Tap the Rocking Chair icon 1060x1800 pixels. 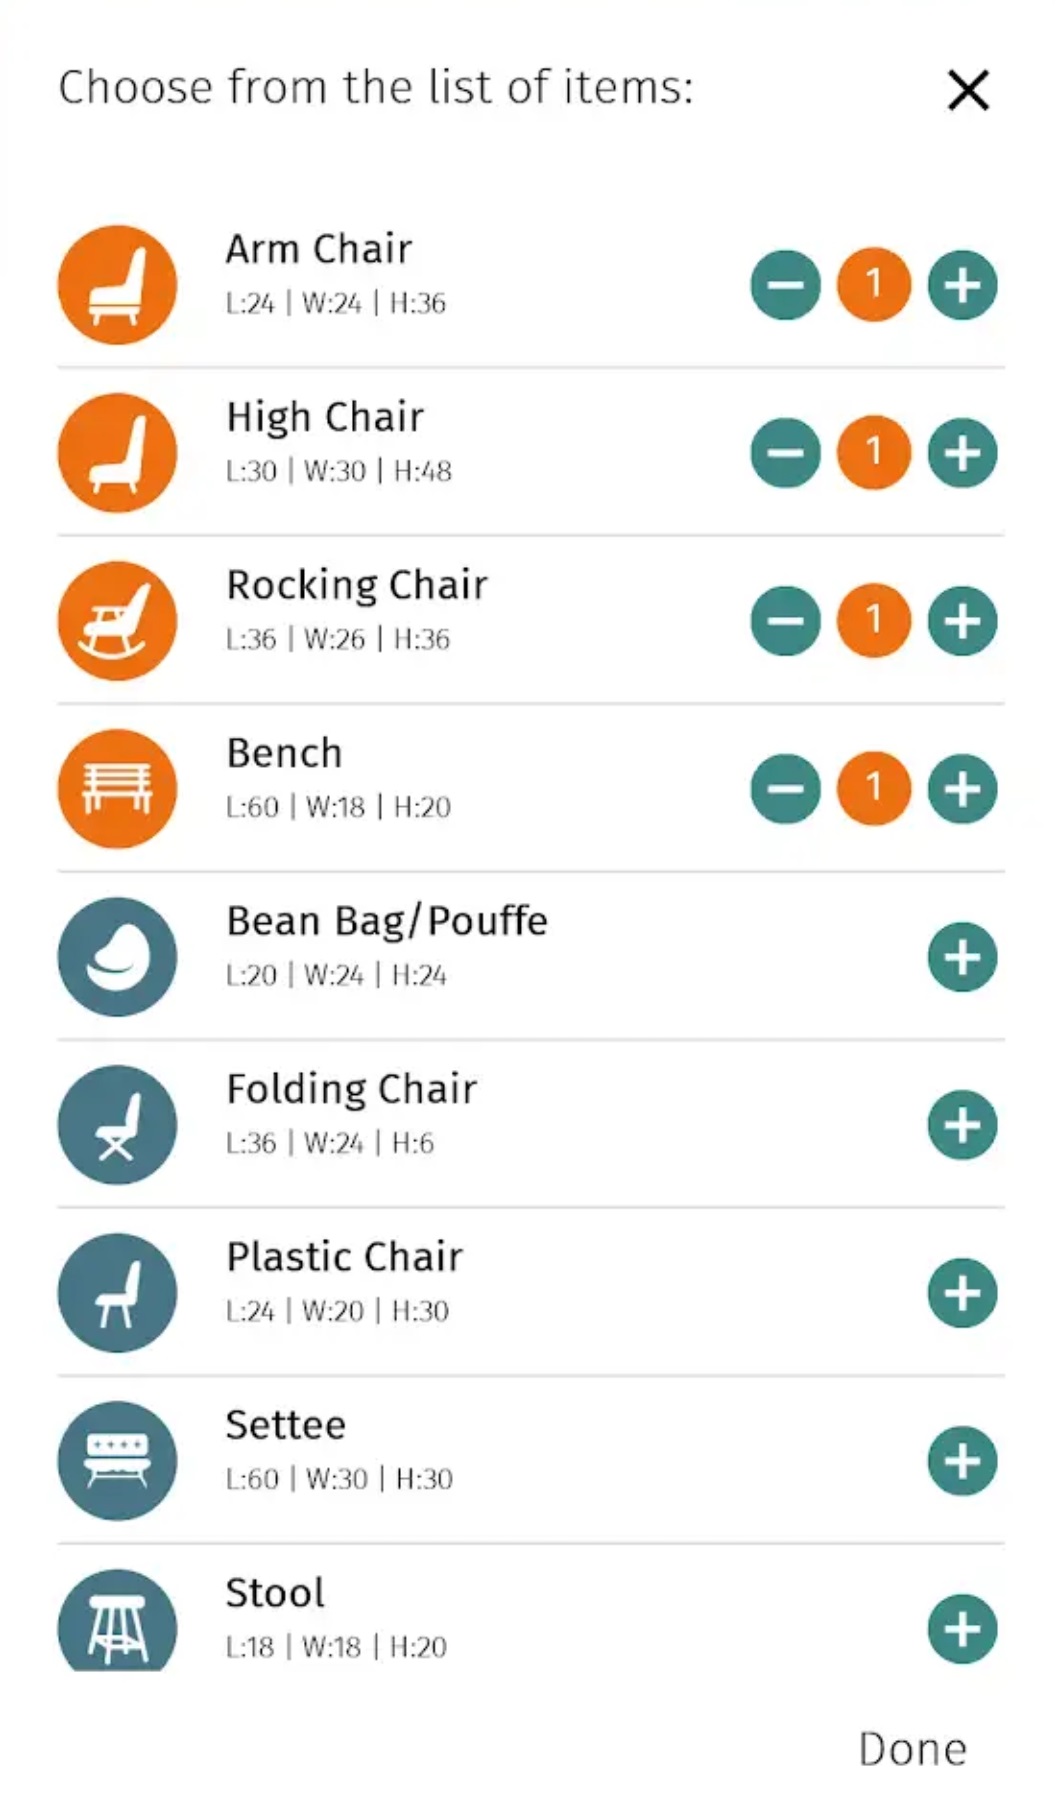pyautogui.click(x=118, y=621)
